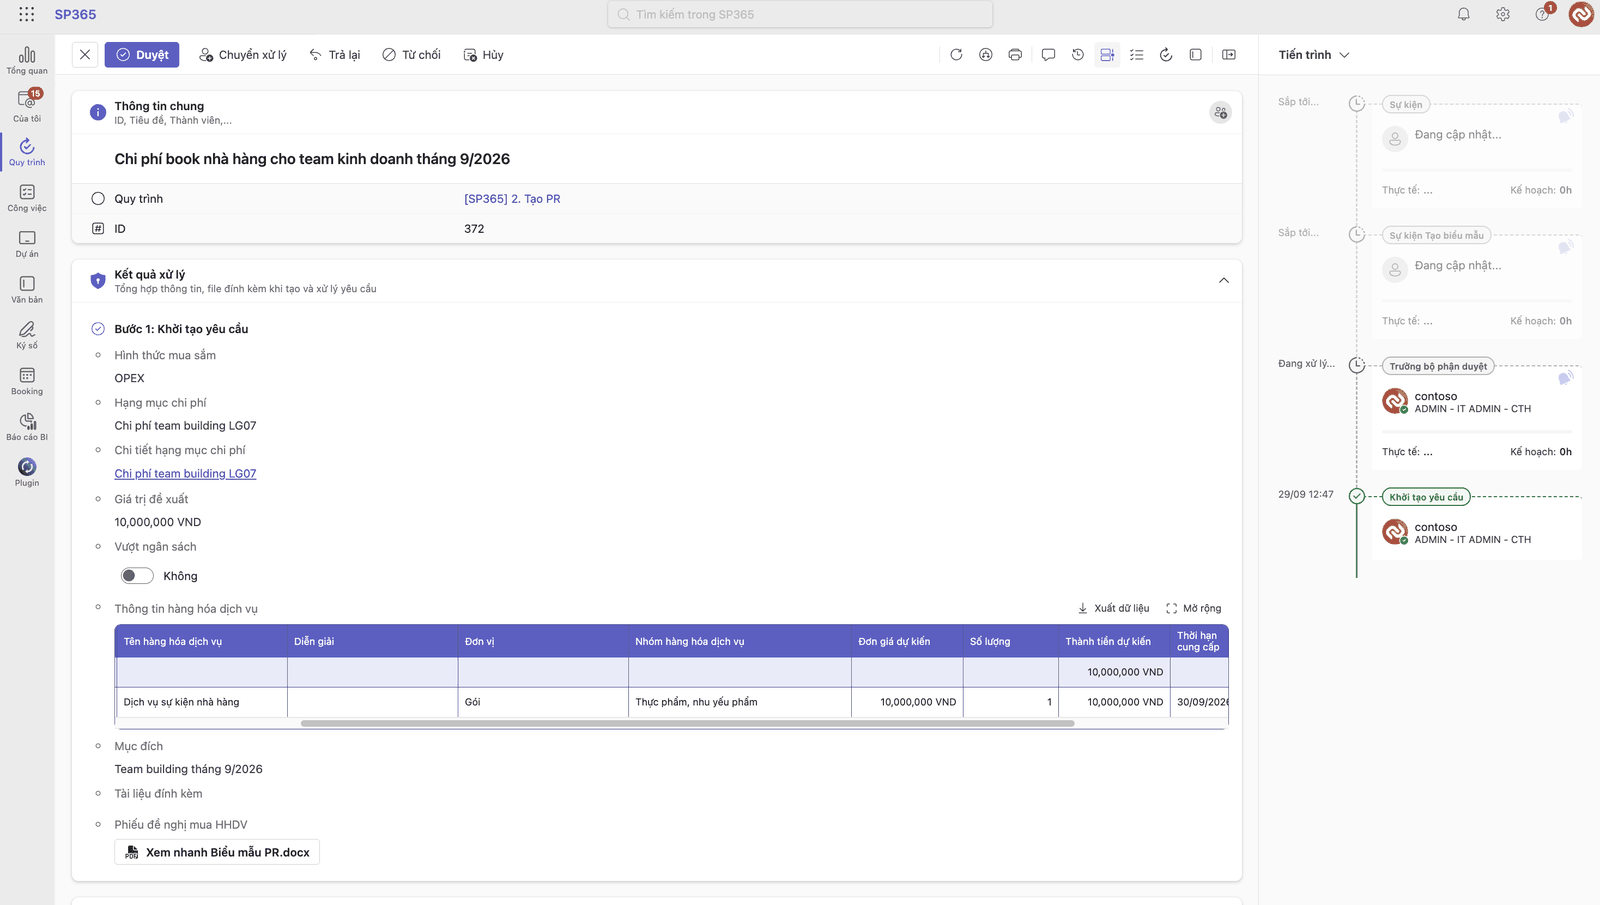1600x905 pixels.
Task: Click the help icon with badge 1
Action: coord(1543,14)
